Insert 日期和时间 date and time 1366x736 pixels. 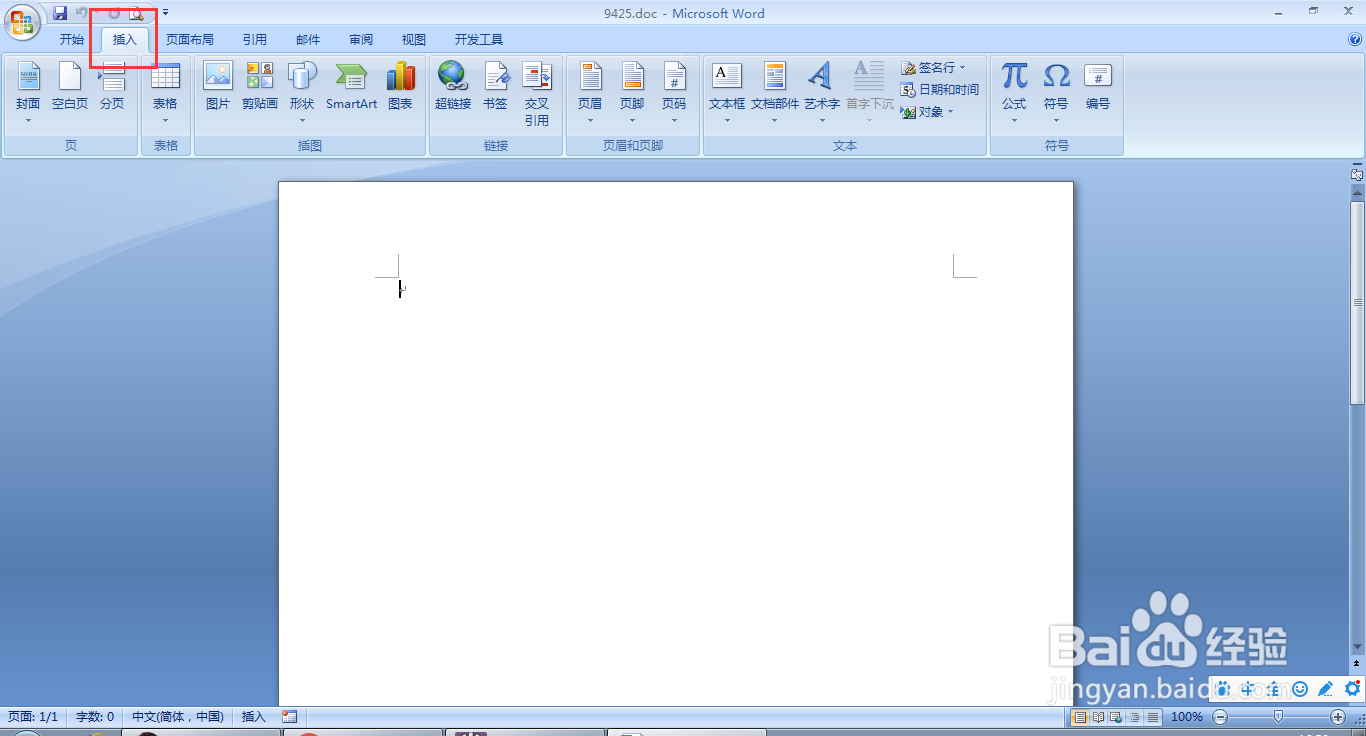pos(940,90)
